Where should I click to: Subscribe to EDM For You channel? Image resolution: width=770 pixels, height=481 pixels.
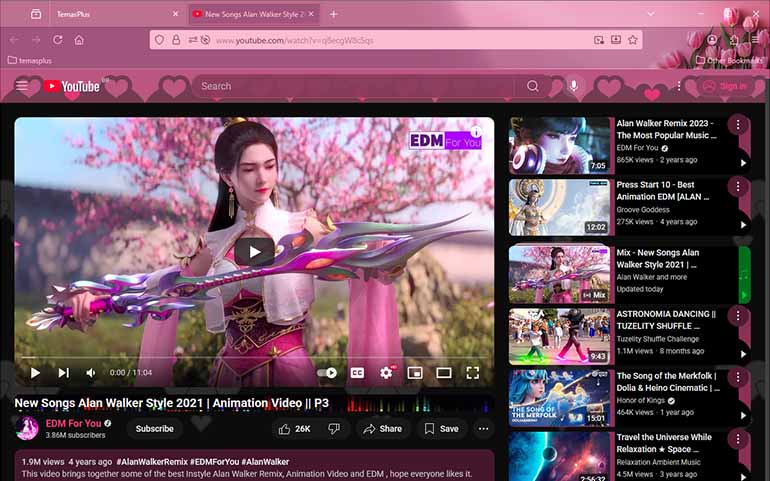tap(154, 429)
